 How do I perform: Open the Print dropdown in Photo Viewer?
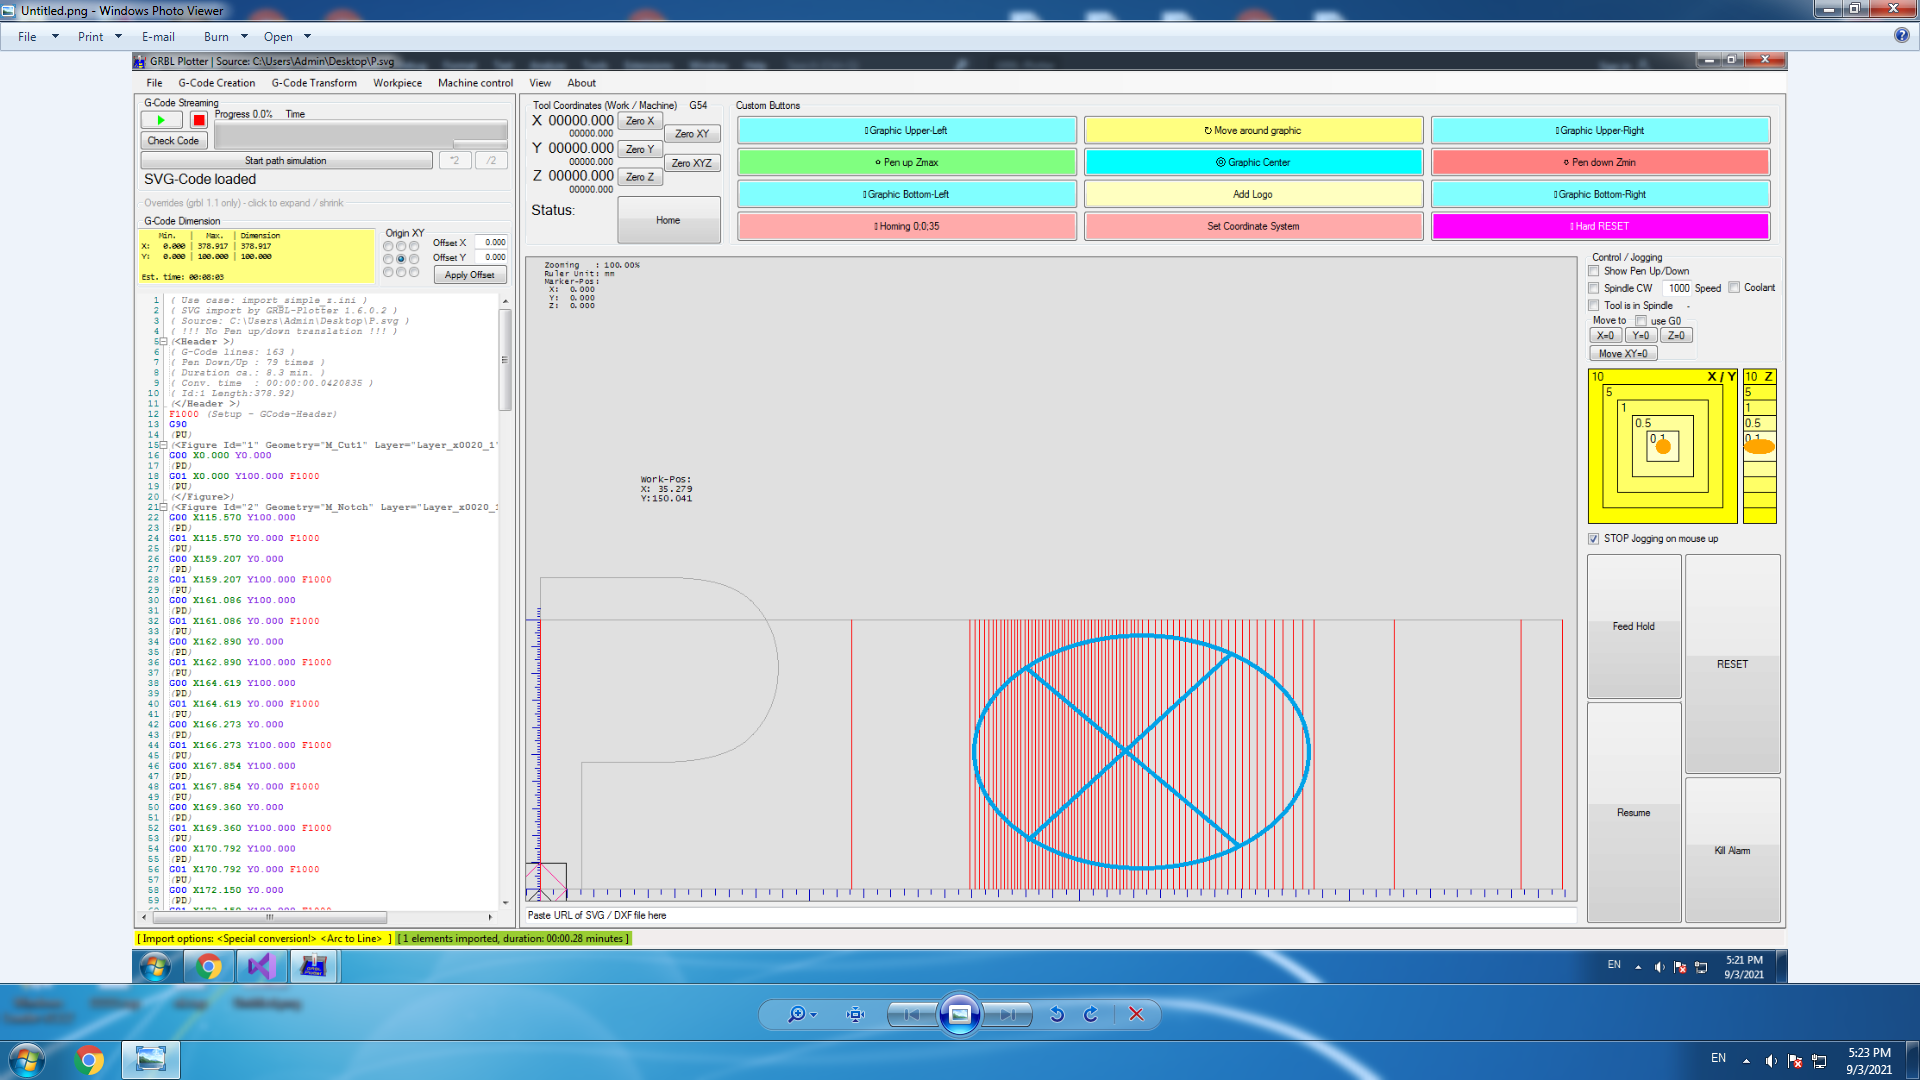[98, 36]
